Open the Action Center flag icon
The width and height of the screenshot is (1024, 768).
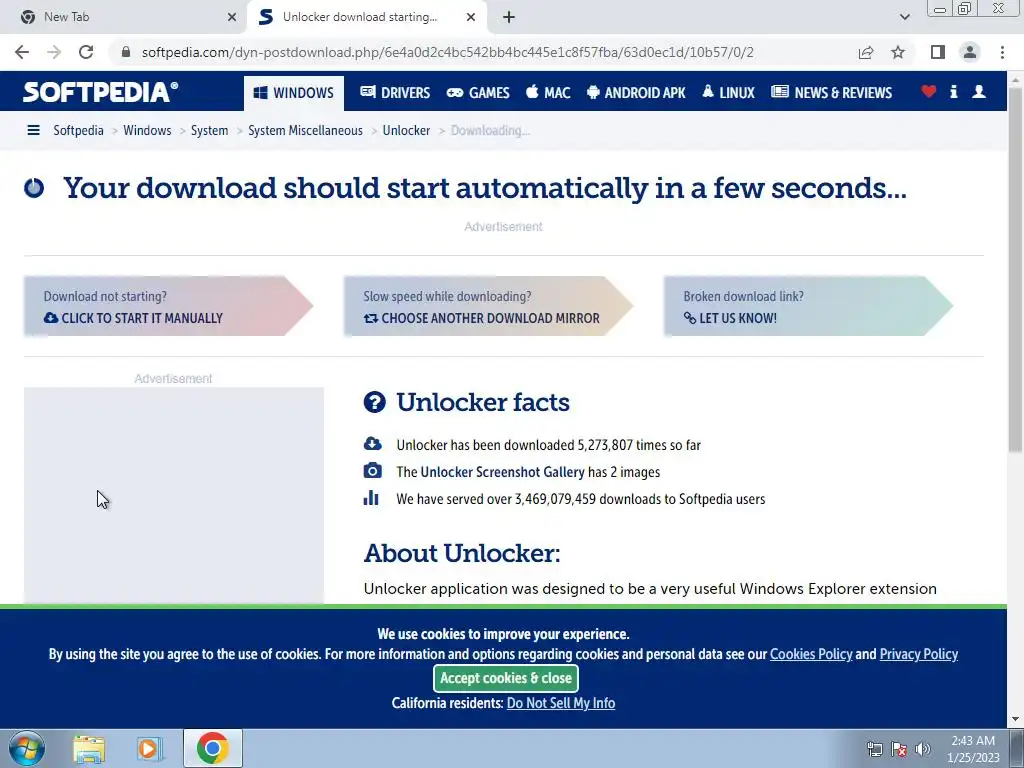coord(899,749)
